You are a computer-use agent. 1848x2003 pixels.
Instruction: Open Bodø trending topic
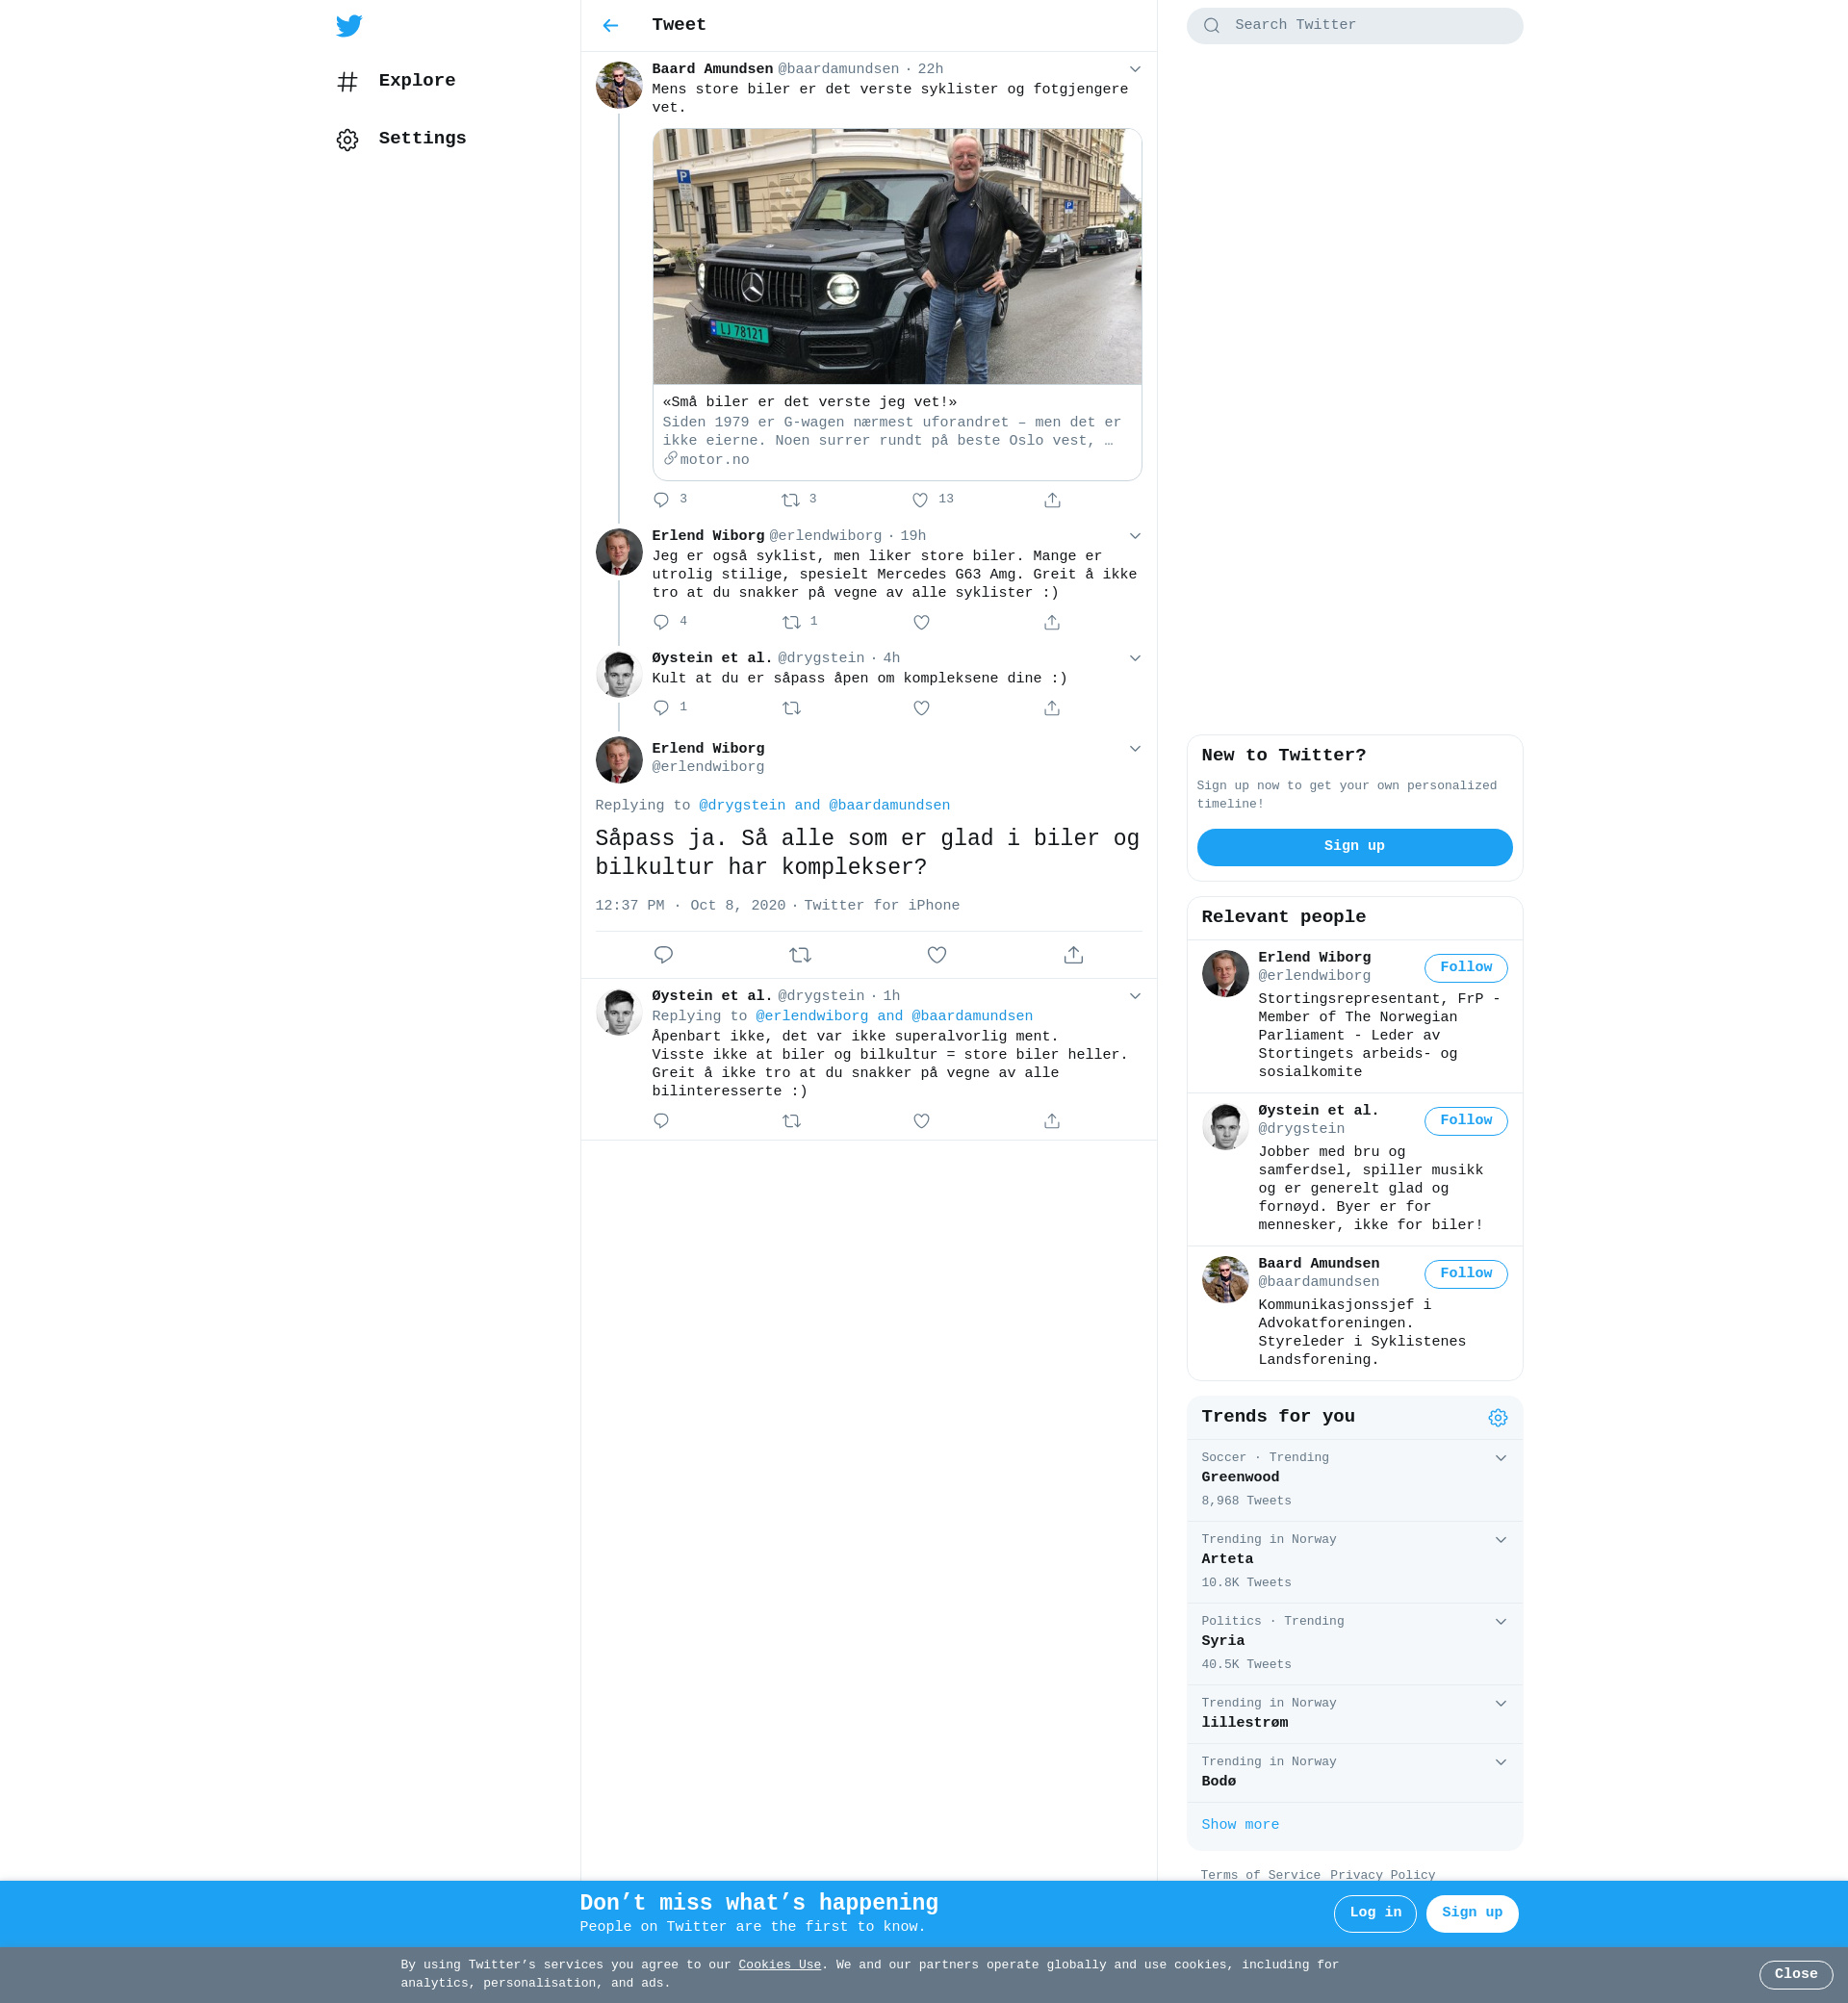[x=1354, y=1774]
